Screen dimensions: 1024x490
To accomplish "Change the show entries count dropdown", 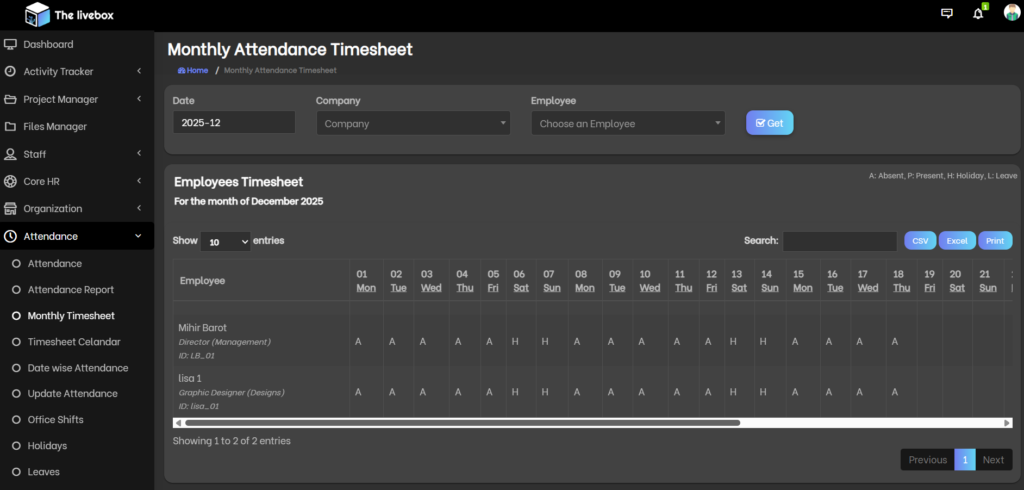I will 226,241.
